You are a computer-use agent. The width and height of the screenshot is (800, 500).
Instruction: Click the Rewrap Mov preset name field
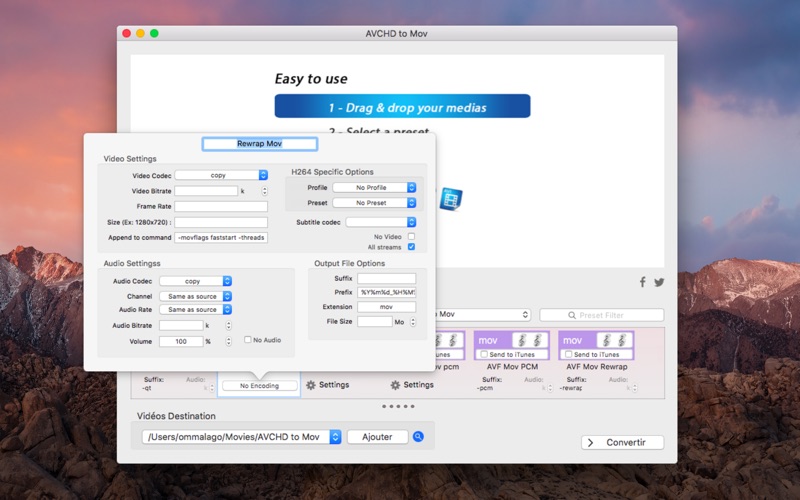260,144
